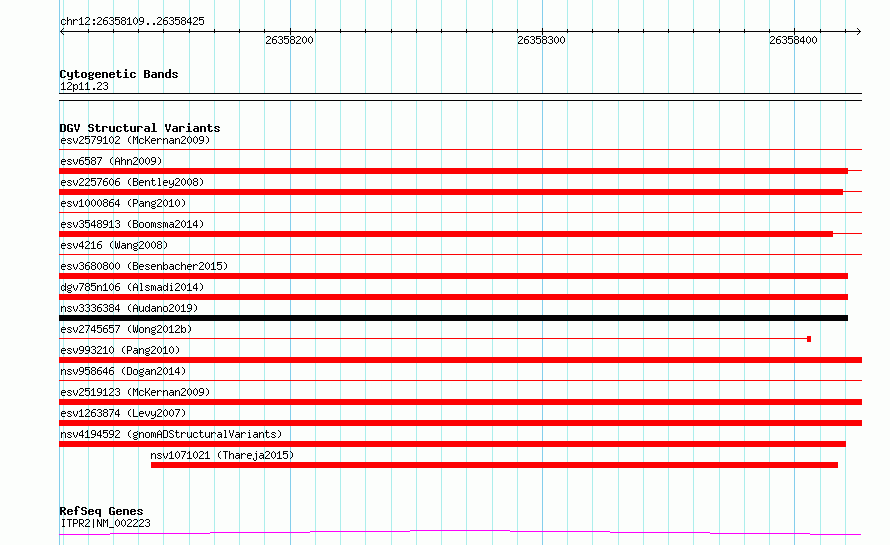
Task: Open variant nsv1071021 (Thareja2015)
Action: coord(222,455)
